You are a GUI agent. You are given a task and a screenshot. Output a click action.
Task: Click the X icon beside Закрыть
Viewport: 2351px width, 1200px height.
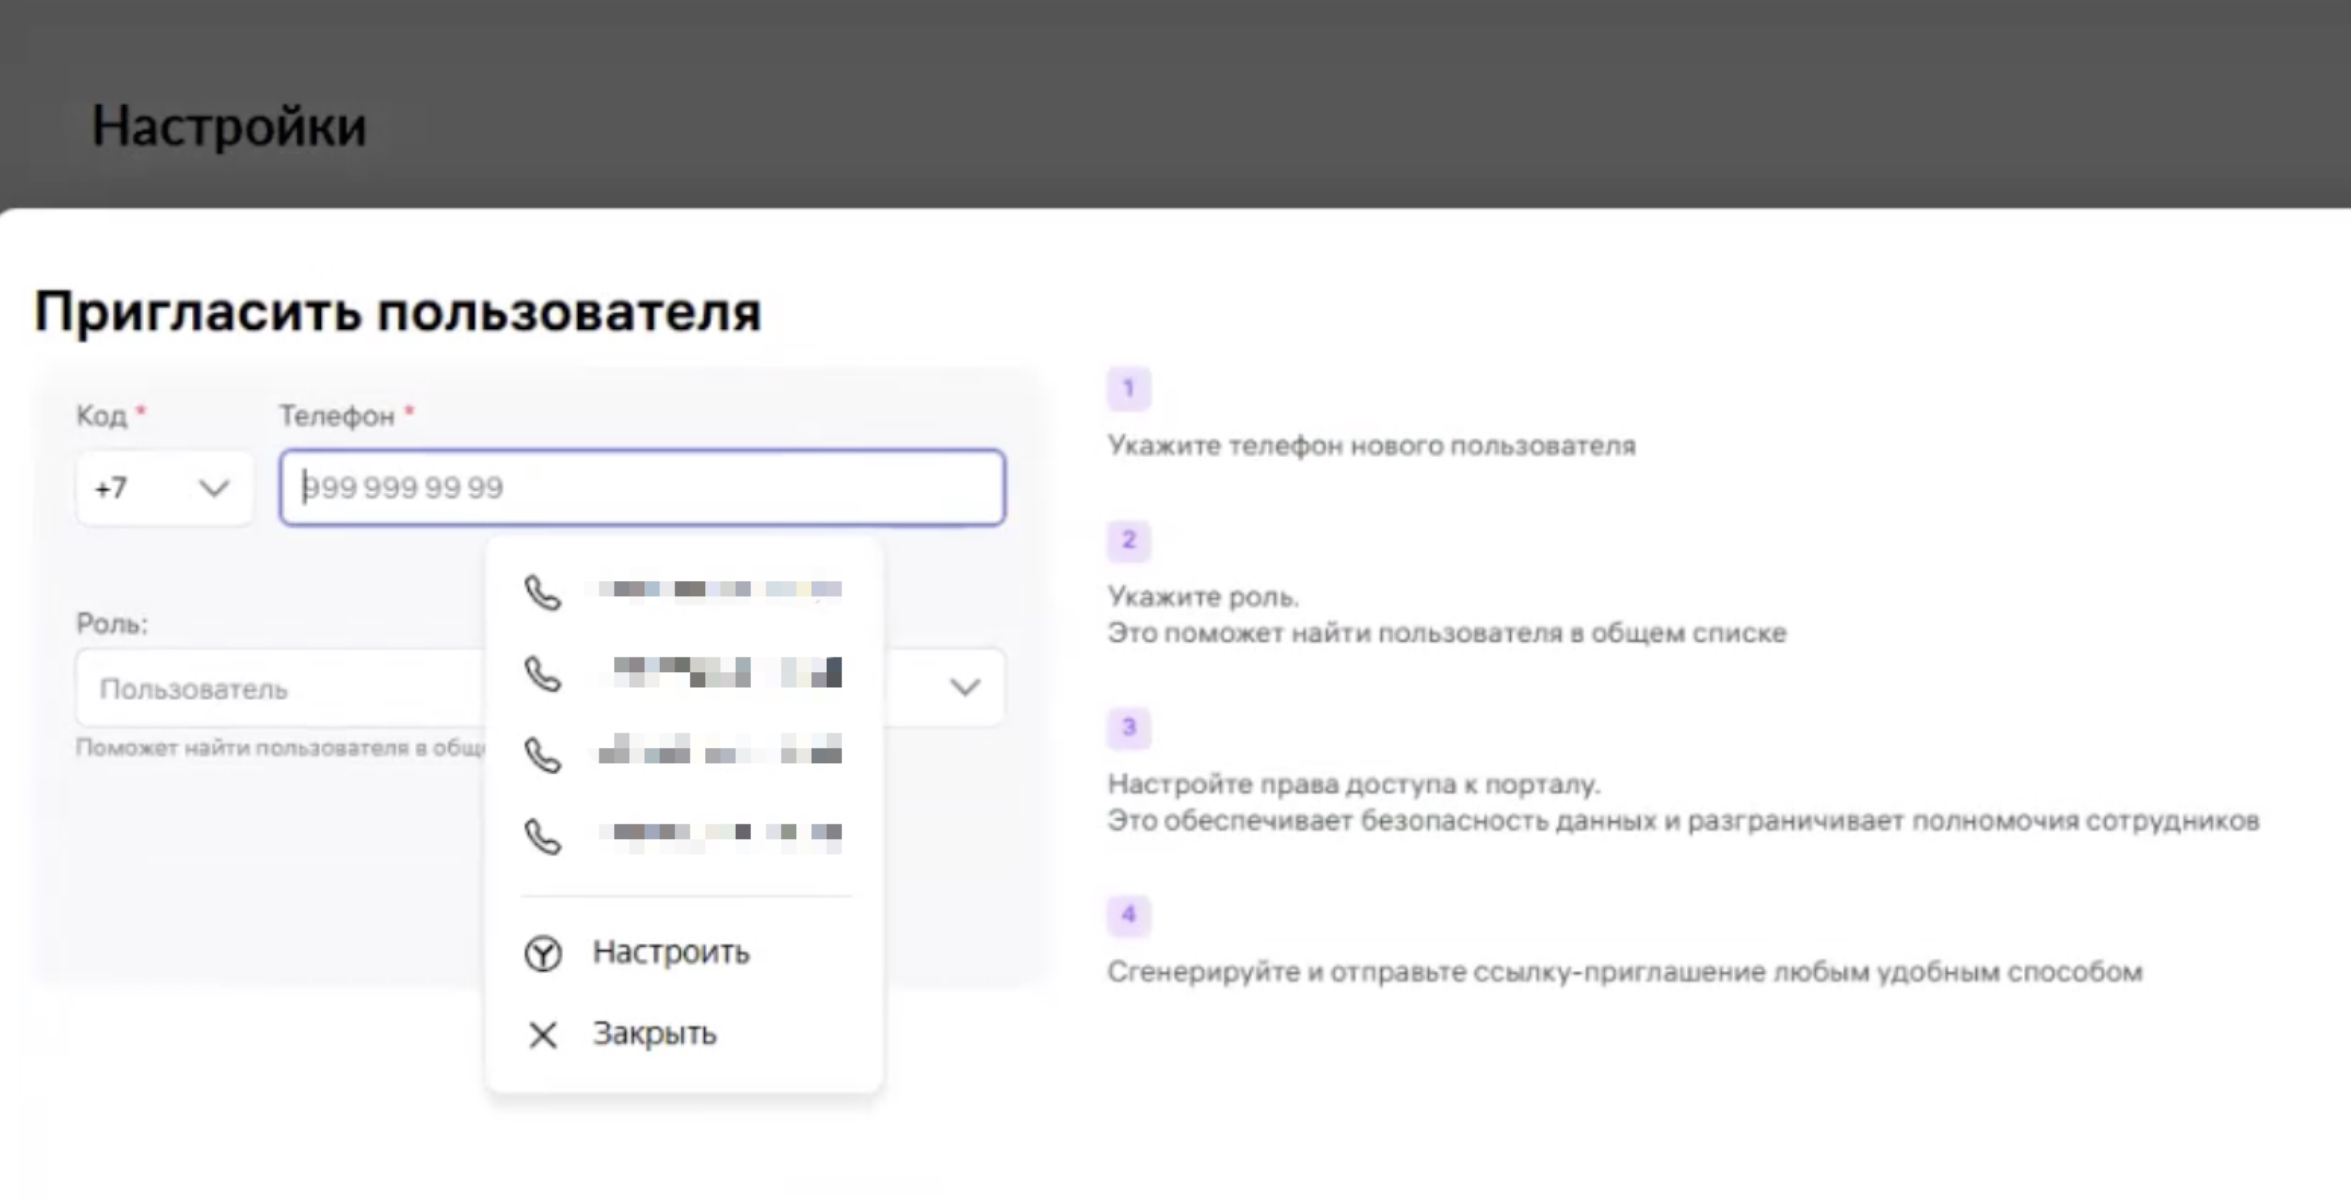(543, 1034)
